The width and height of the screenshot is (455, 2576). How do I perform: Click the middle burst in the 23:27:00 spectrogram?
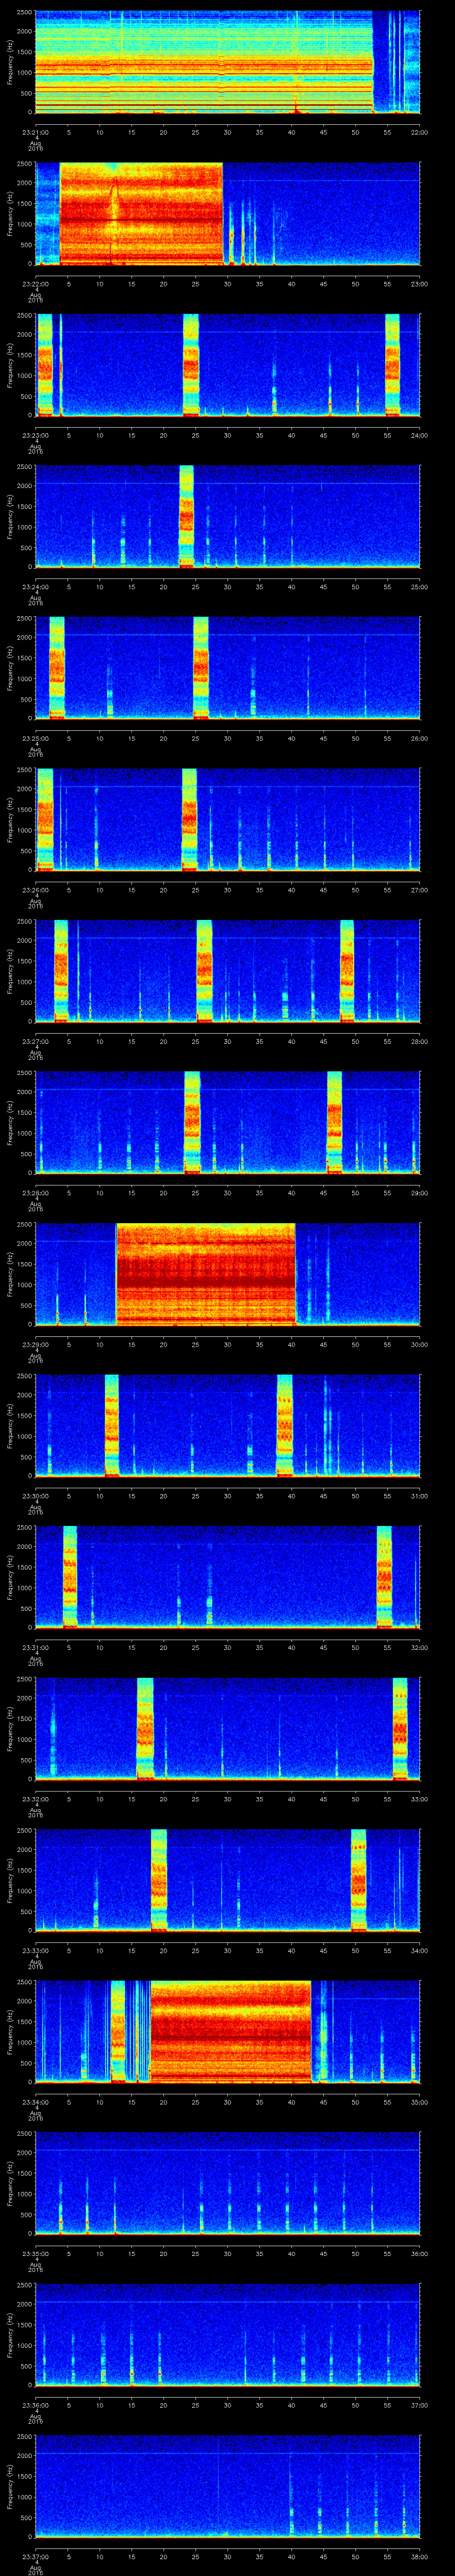pos(204,970)
